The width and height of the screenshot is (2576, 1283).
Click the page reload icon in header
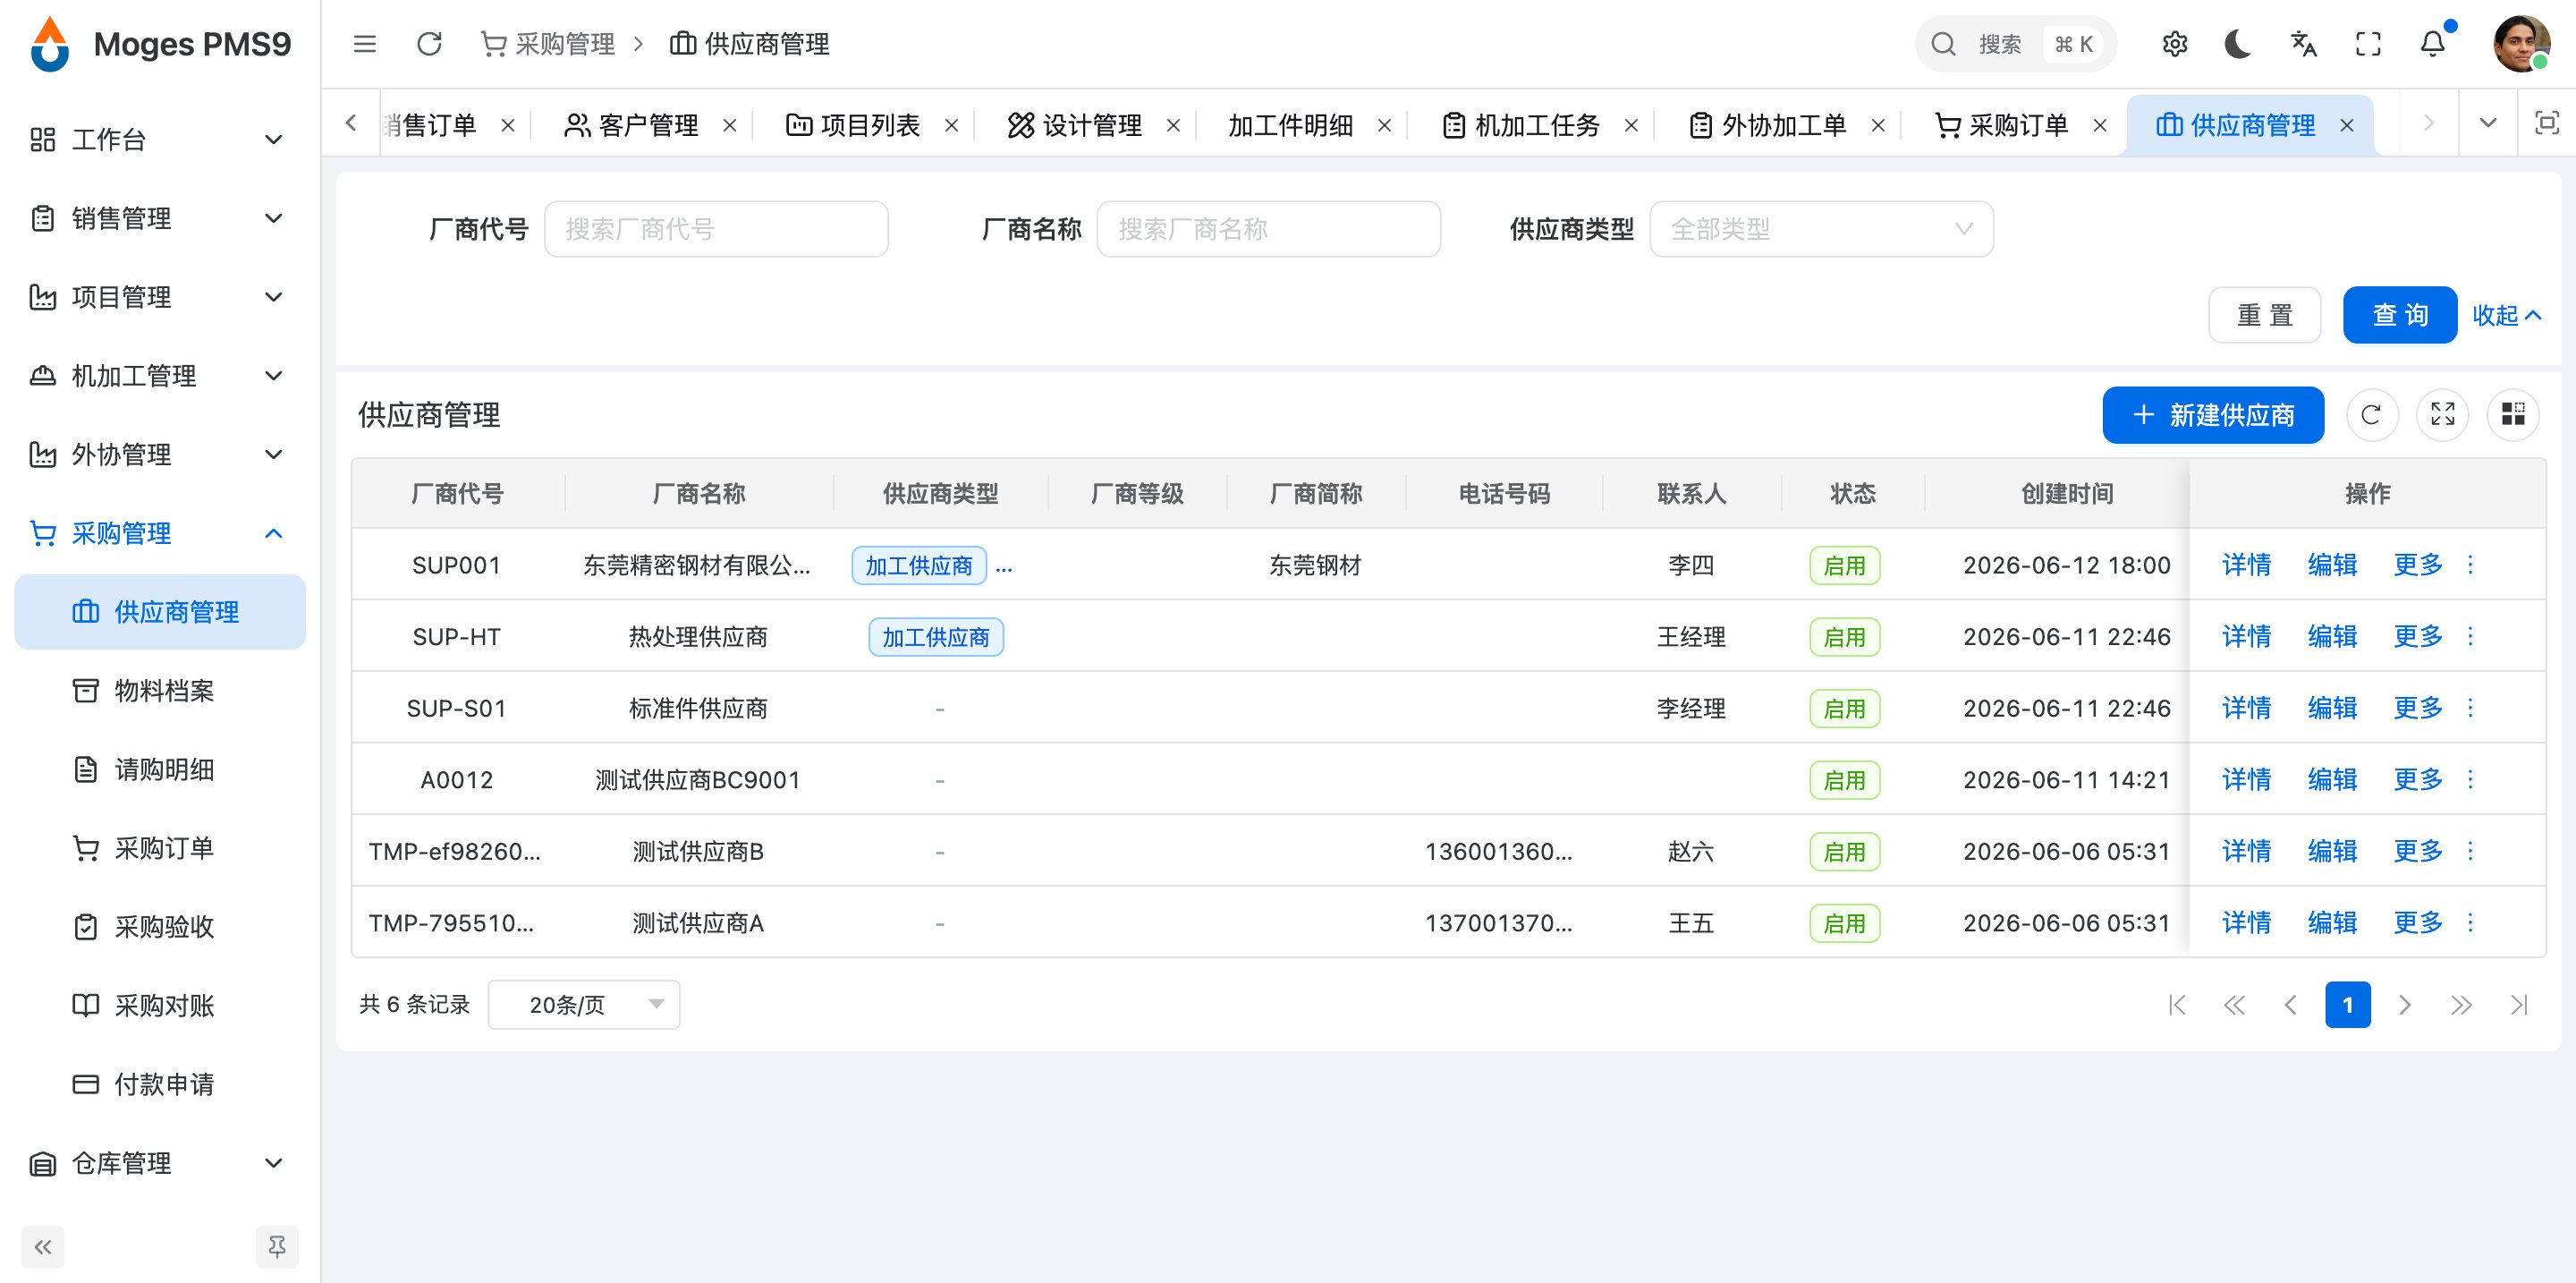pyautogui.click(x=429, y=44)
